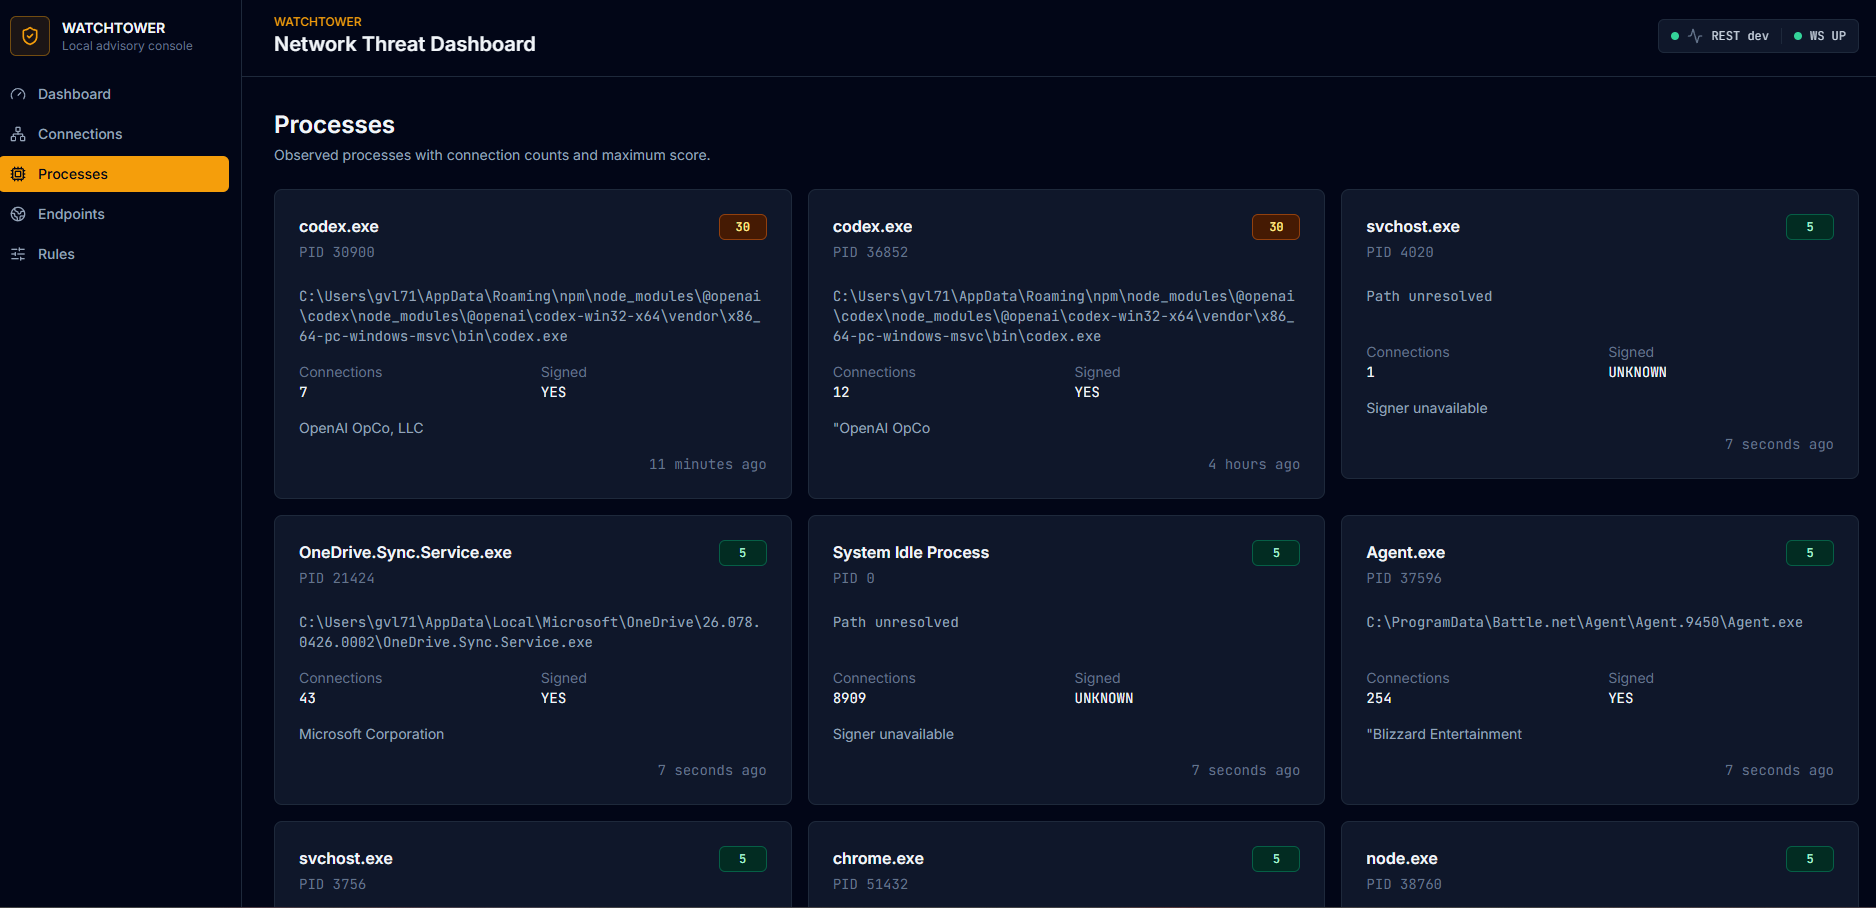Click the Processes chip icon in sidebar
The width and height of the screenshot is (1876, 908).
tap(18, 174)
